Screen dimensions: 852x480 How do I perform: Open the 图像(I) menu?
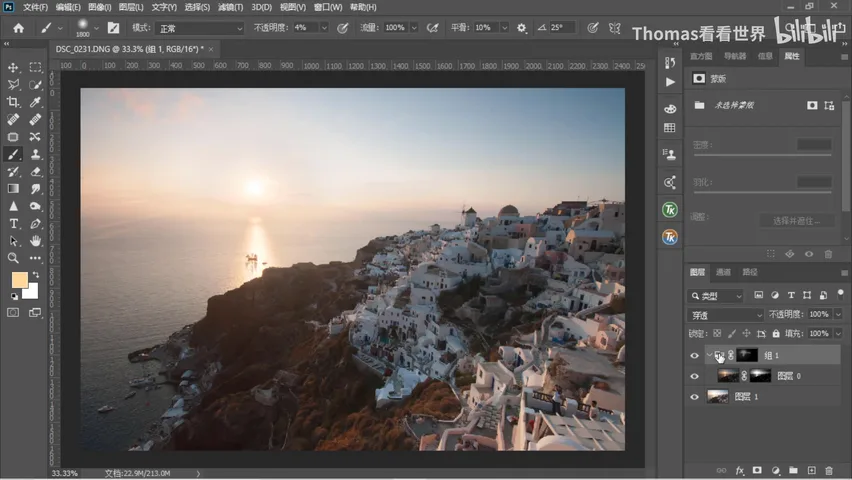(99, 7)
